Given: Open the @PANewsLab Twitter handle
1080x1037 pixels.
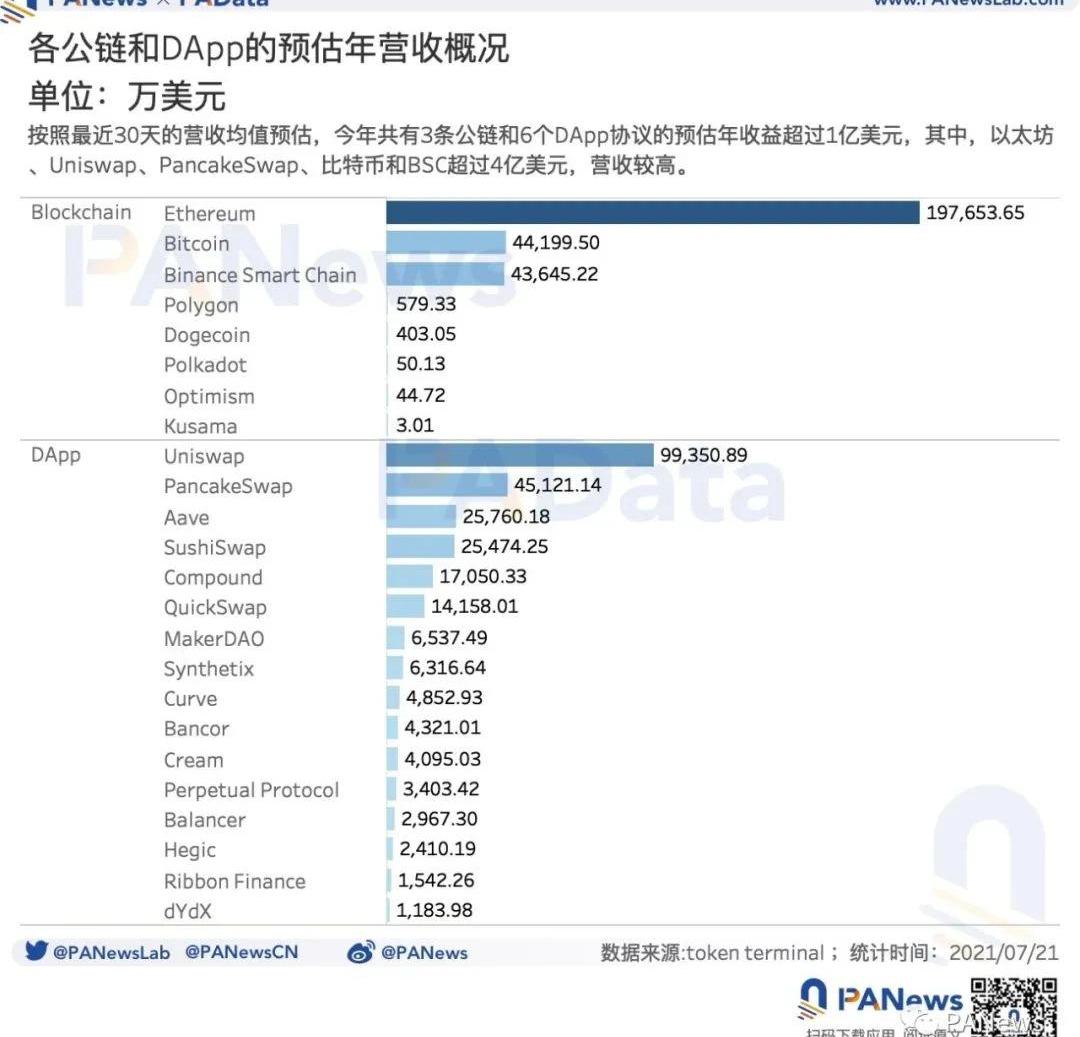Looking at the screenshot, I should pyautogui.click(x=111, y=952).
